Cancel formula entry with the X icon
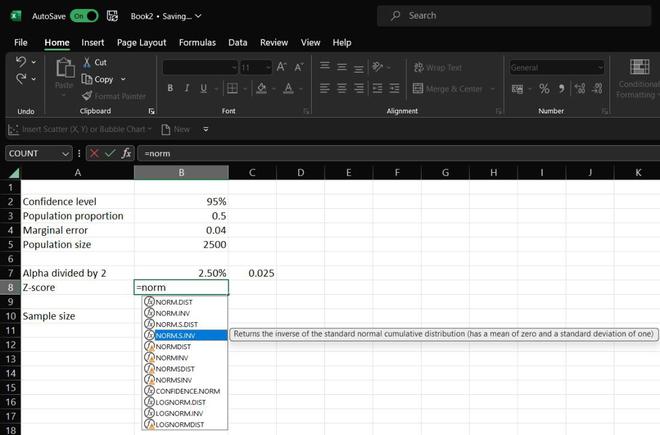Screen dimensions: 660x435 coord(94,153)
